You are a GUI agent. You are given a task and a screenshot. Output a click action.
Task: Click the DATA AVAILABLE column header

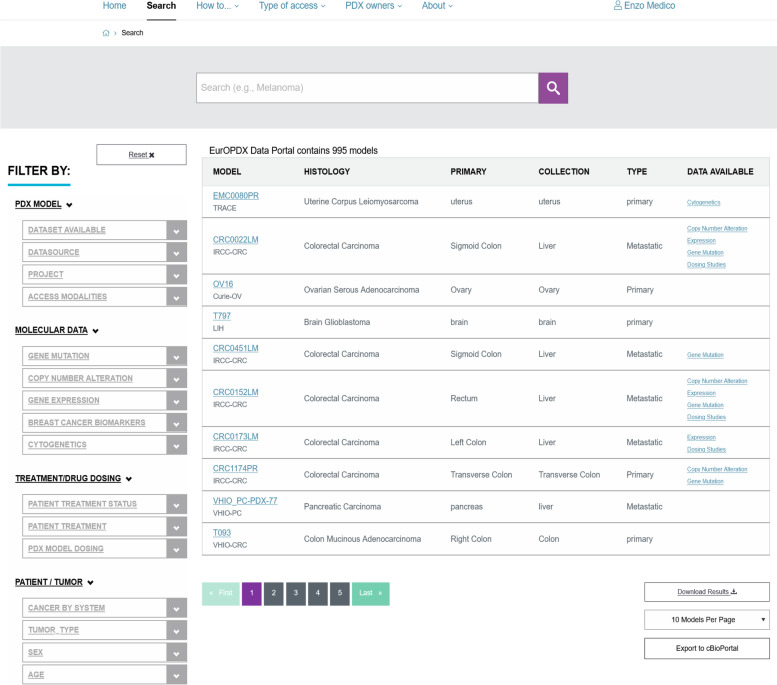(x=720, y=171)
